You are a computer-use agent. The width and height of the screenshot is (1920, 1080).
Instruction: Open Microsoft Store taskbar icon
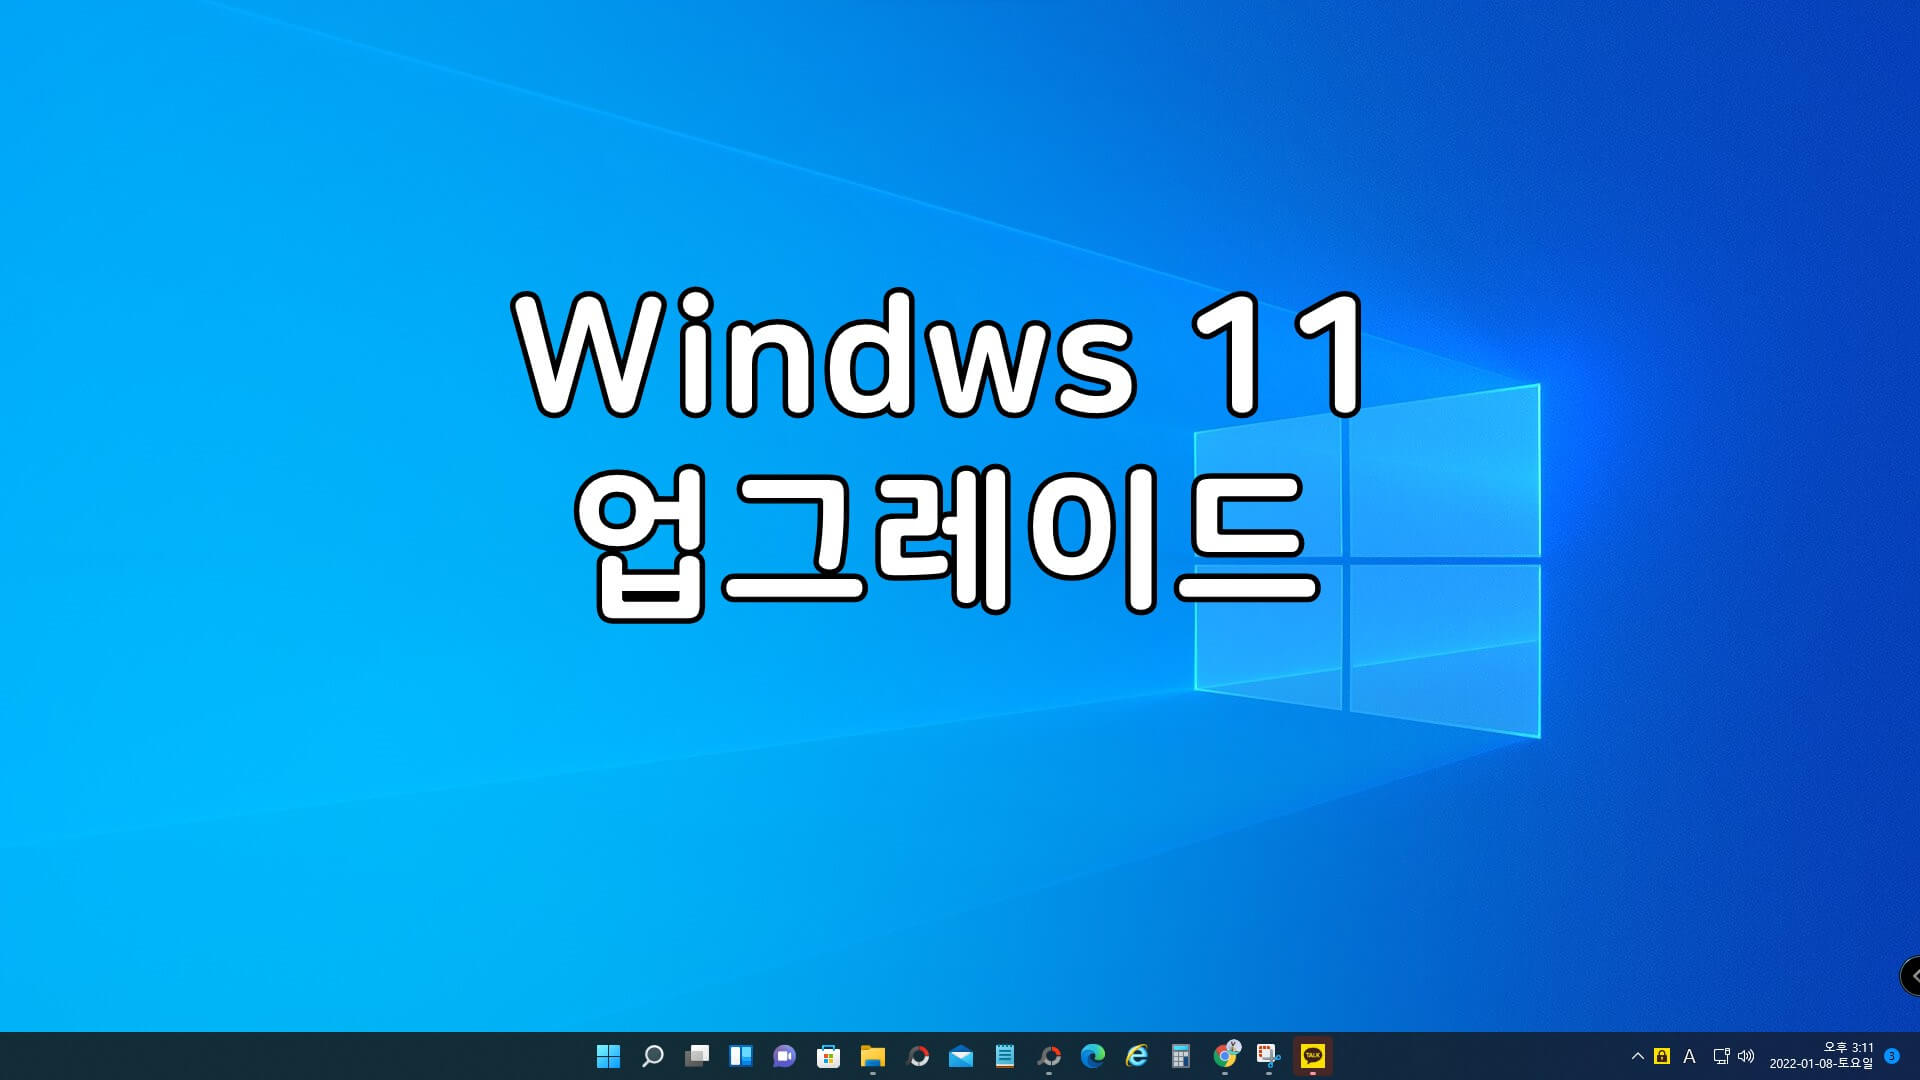828,1056
